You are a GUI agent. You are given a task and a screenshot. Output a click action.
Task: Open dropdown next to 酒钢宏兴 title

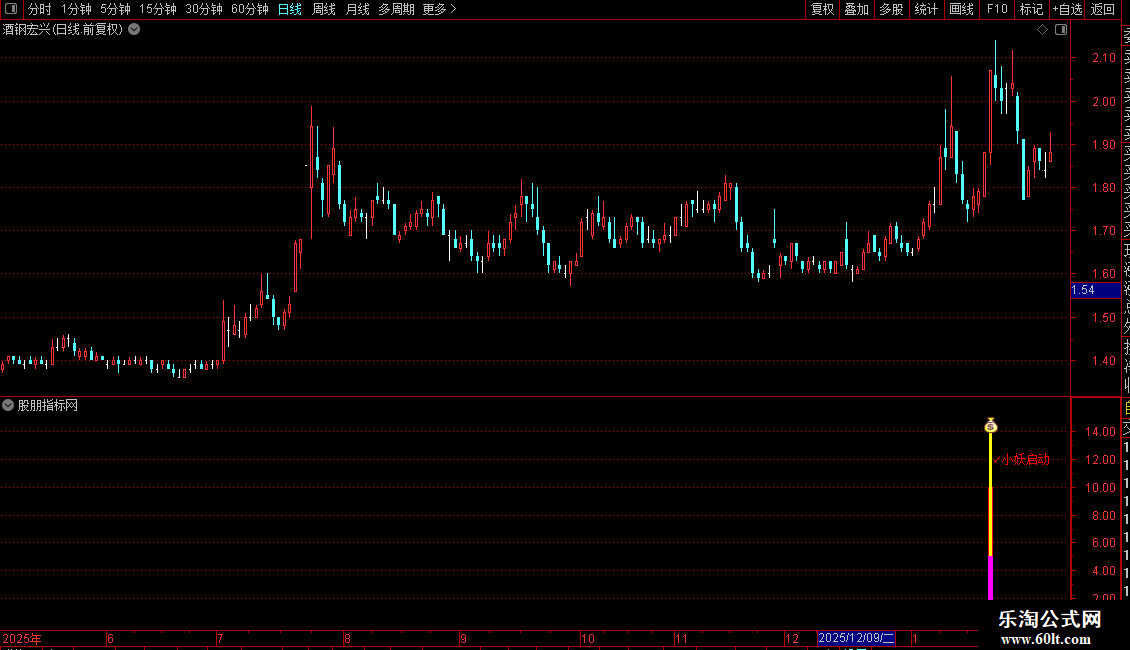click(134, 30)
